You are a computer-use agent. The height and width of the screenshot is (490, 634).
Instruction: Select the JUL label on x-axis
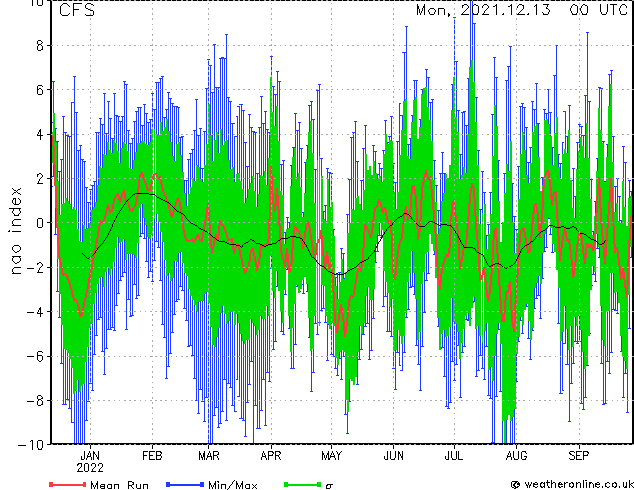[x=454, y=456]
